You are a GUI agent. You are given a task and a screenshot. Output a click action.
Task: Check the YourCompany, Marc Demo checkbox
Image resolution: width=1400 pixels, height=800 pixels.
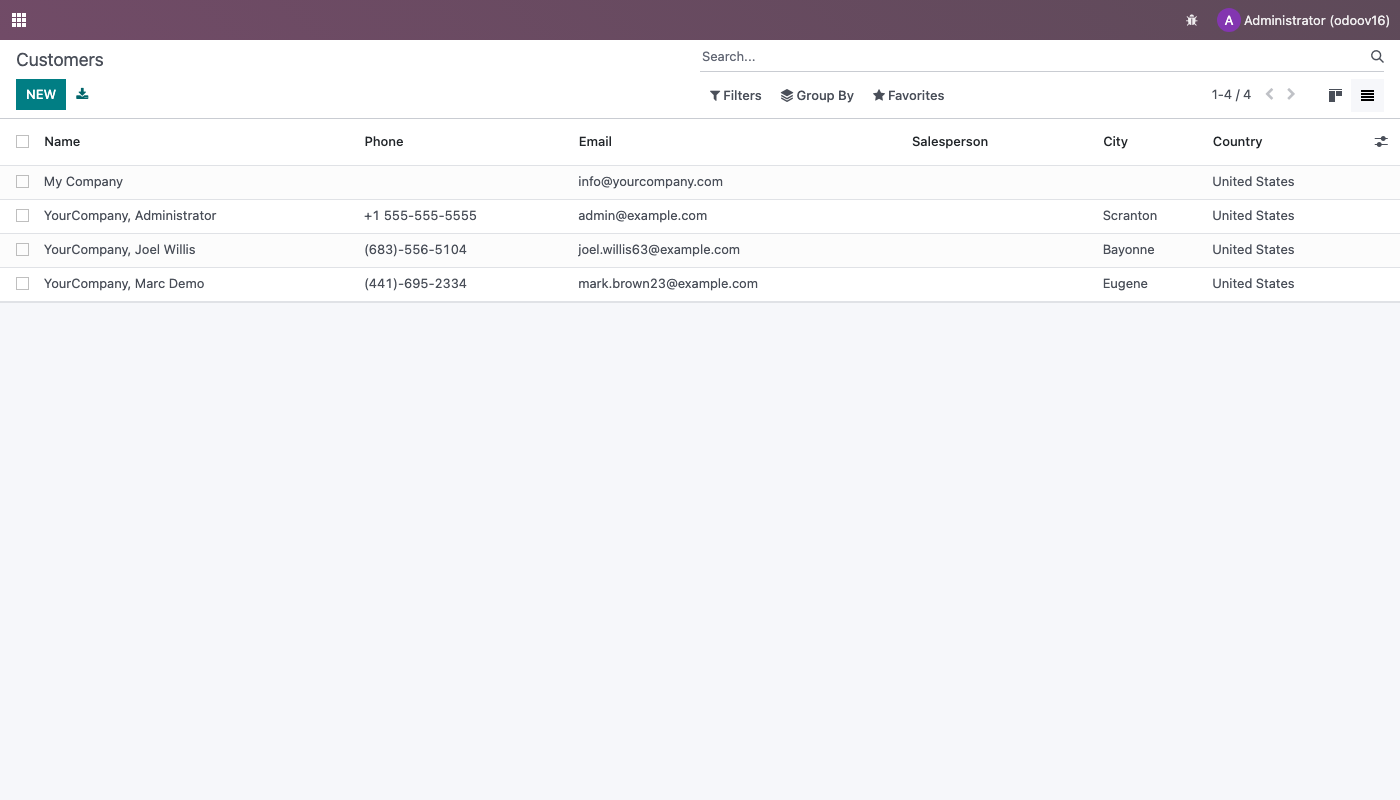22,284
